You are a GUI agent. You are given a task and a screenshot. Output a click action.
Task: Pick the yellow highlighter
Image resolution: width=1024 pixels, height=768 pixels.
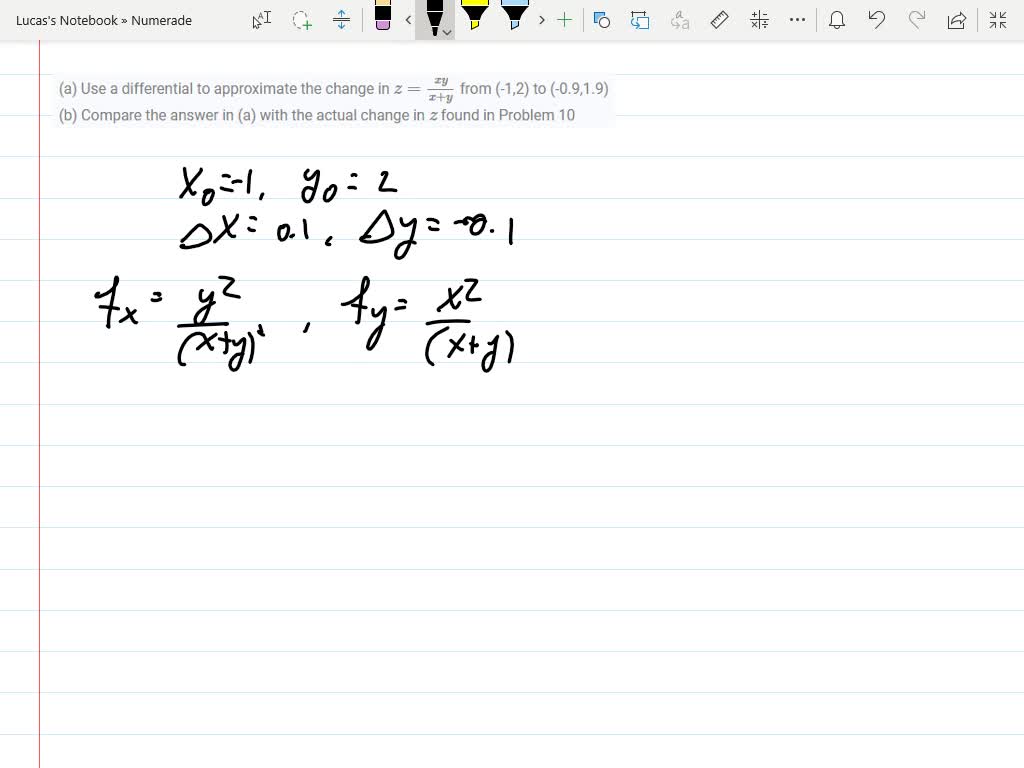pos(477,18)
